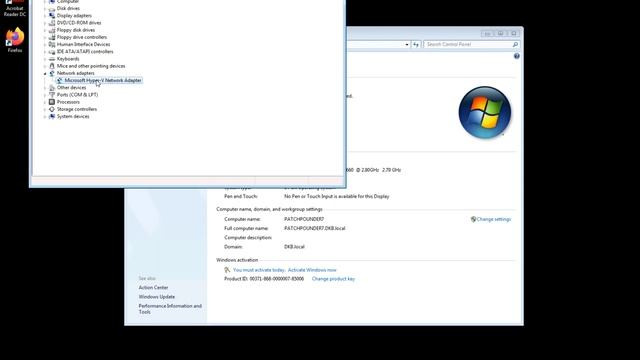Viewport: 640px width, 360px height.
Task: Click the Keyboards category icon
Action: click(52, 59)
